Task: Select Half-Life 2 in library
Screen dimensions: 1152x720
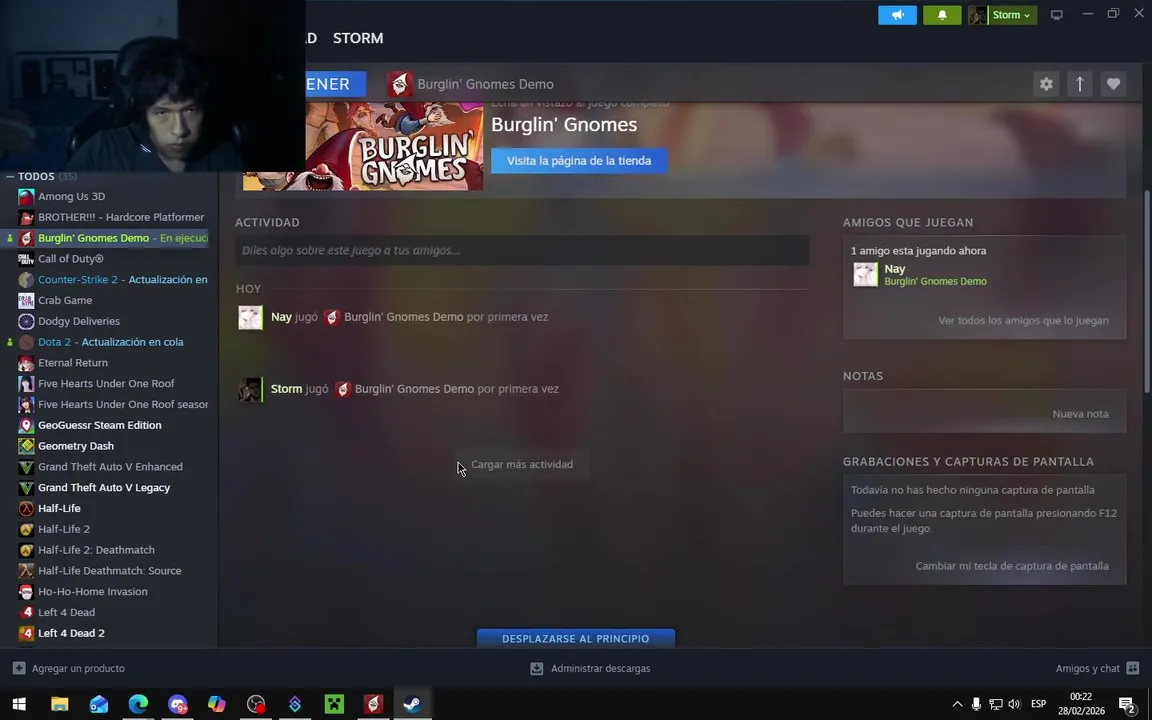Action: pyautogui.click(x=64, y=529)
